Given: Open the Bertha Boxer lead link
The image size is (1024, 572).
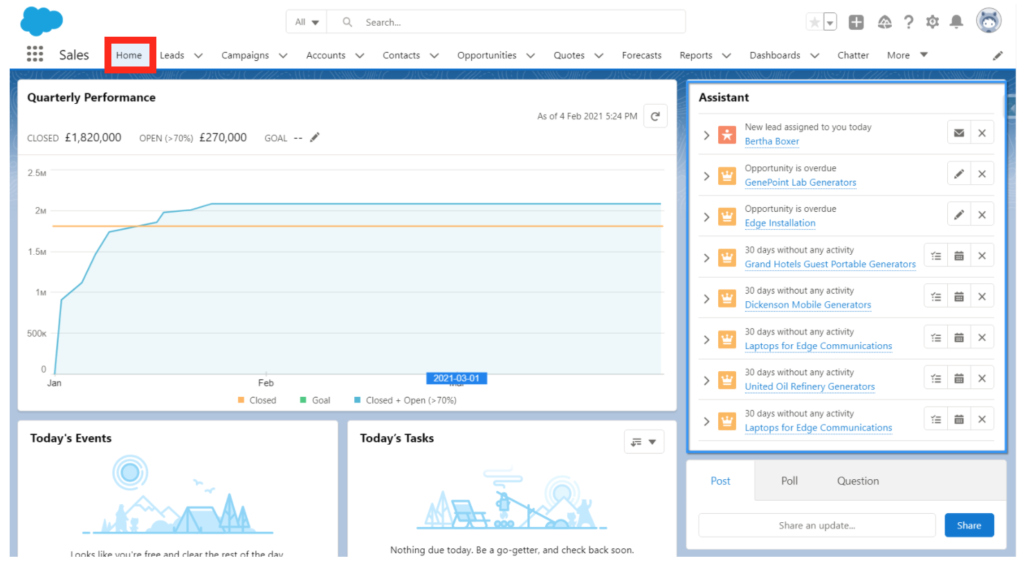Looking at the screenshot, I should pyautogui.click(x=771, y=141).
